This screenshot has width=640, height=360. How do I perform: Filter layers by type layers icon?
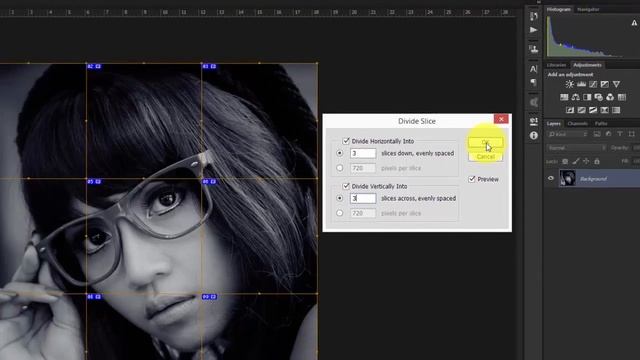[620, 134]
